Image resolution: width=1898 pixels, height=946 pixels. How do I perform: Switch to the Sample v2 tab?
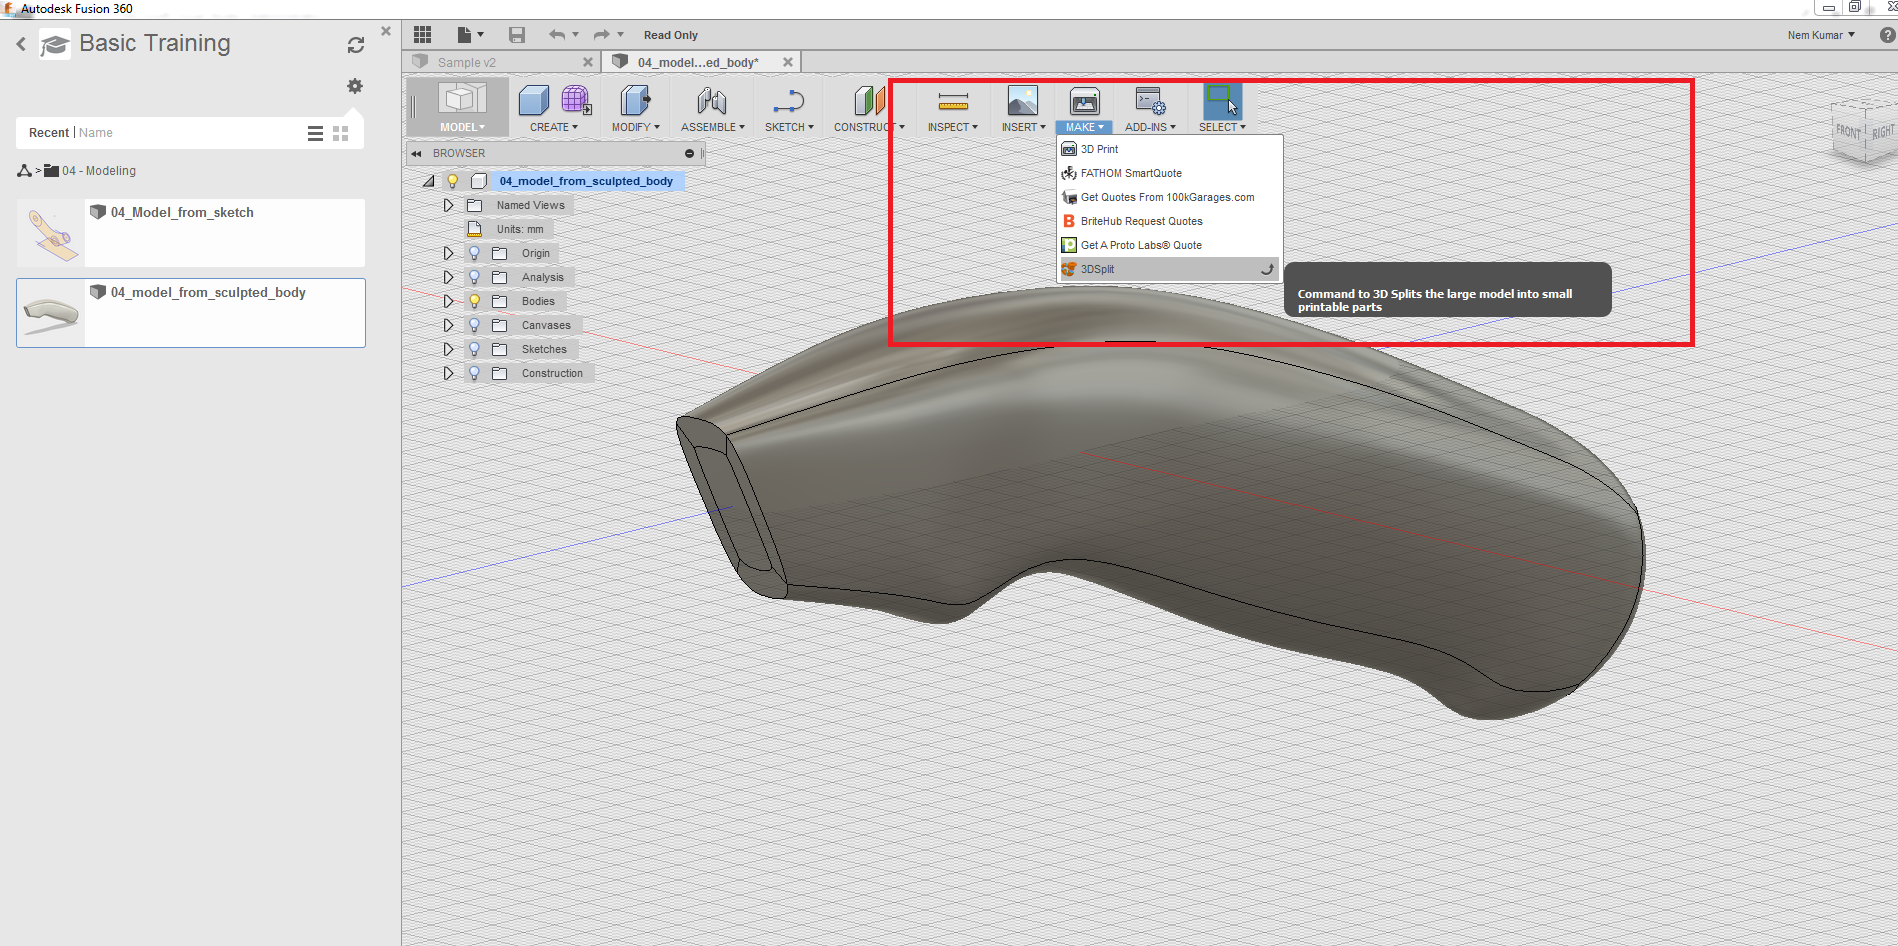[x=467, y=62]
